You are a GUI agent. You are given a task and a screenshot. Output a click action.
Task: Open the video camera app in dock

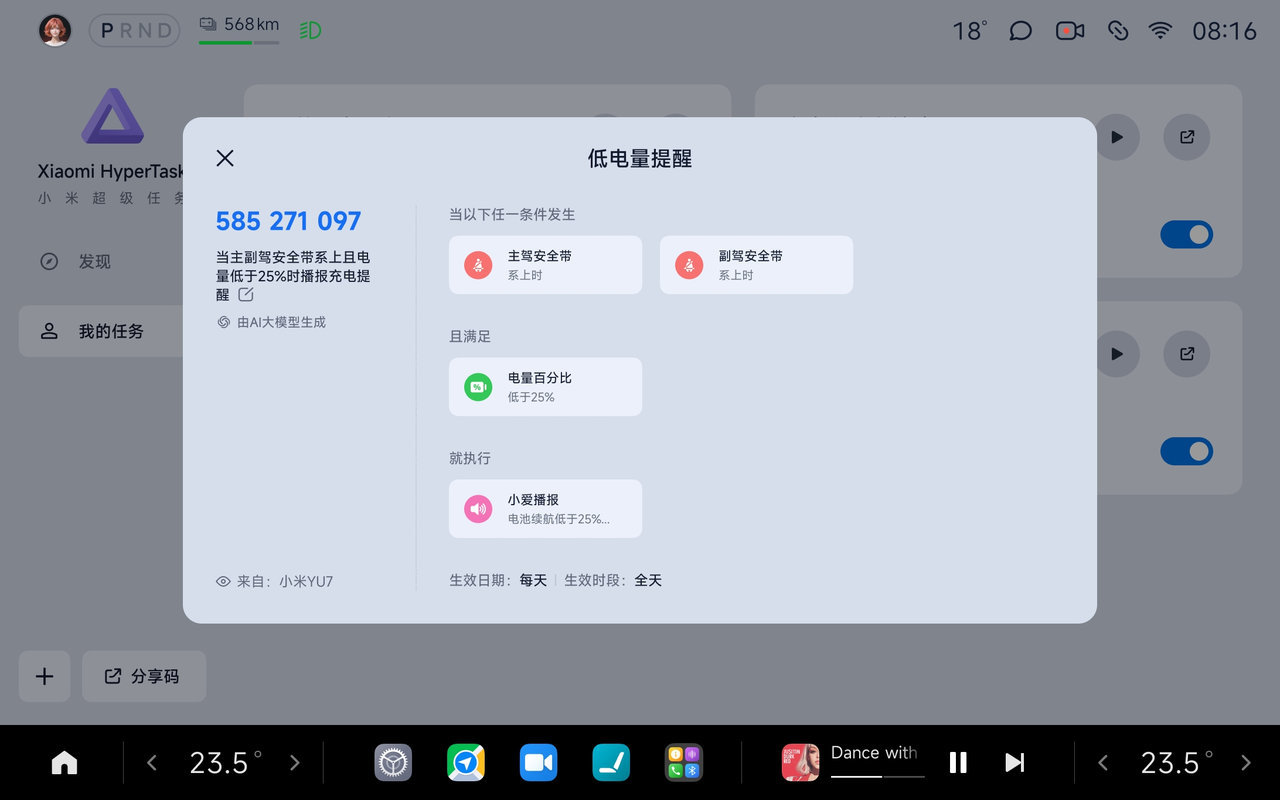tap(539, 763)
